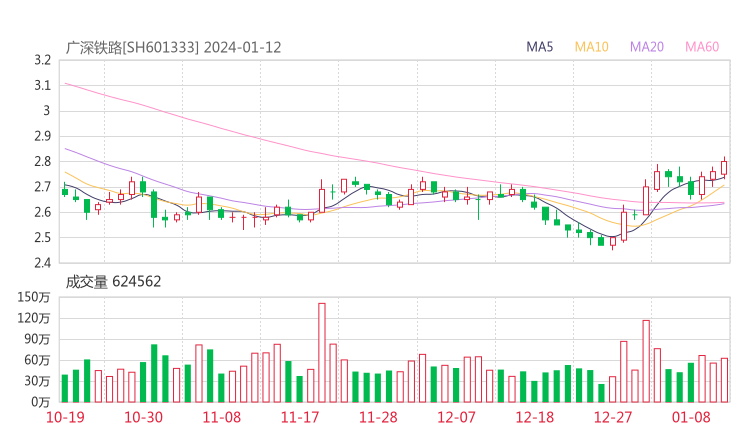740x440 pixels.
Task: Click the 11-17 date axis label
Action: pyautogui.click(x=300, y=417)
